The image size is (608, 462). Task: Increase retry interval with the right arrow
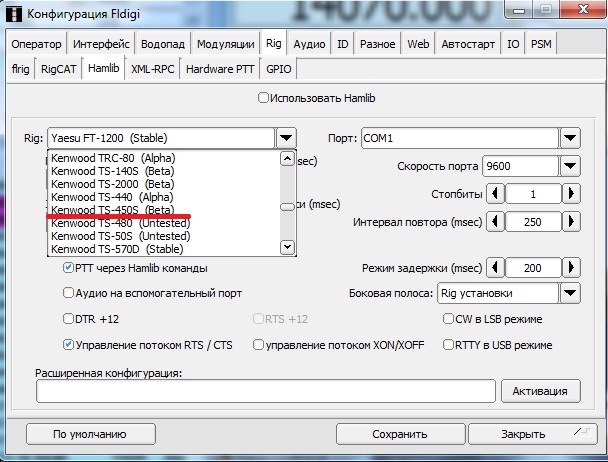pos(570,222)
